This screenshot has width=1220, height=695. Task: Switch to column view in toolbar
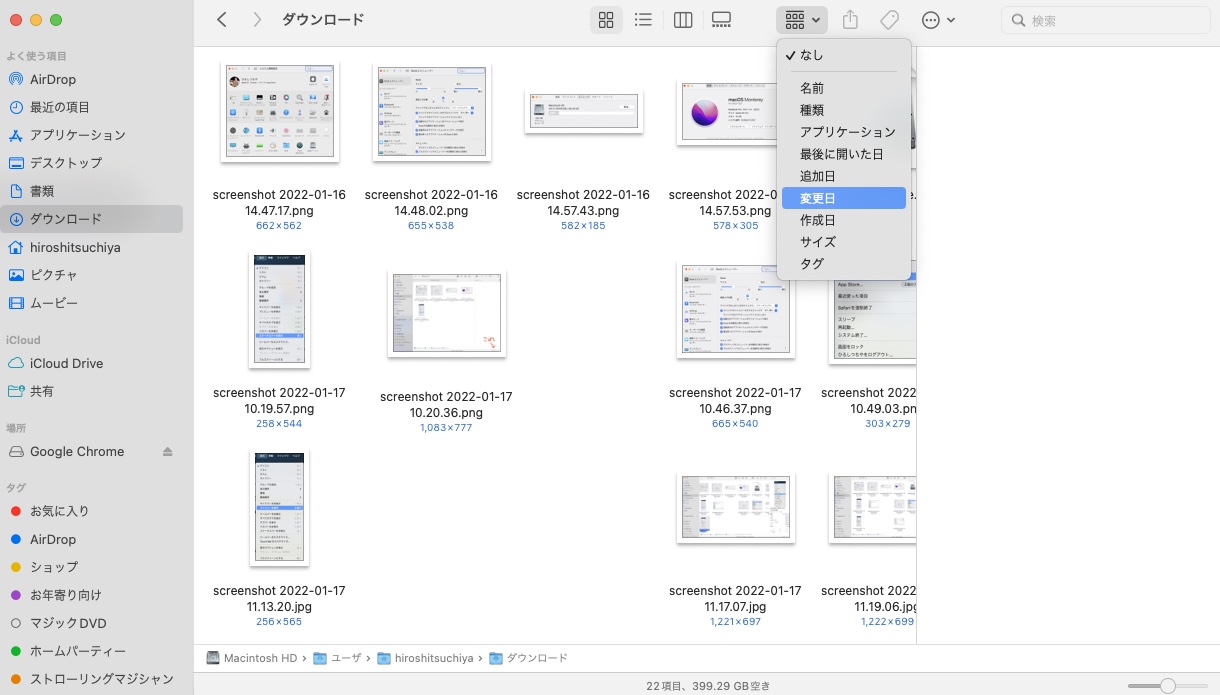[683, 20]
